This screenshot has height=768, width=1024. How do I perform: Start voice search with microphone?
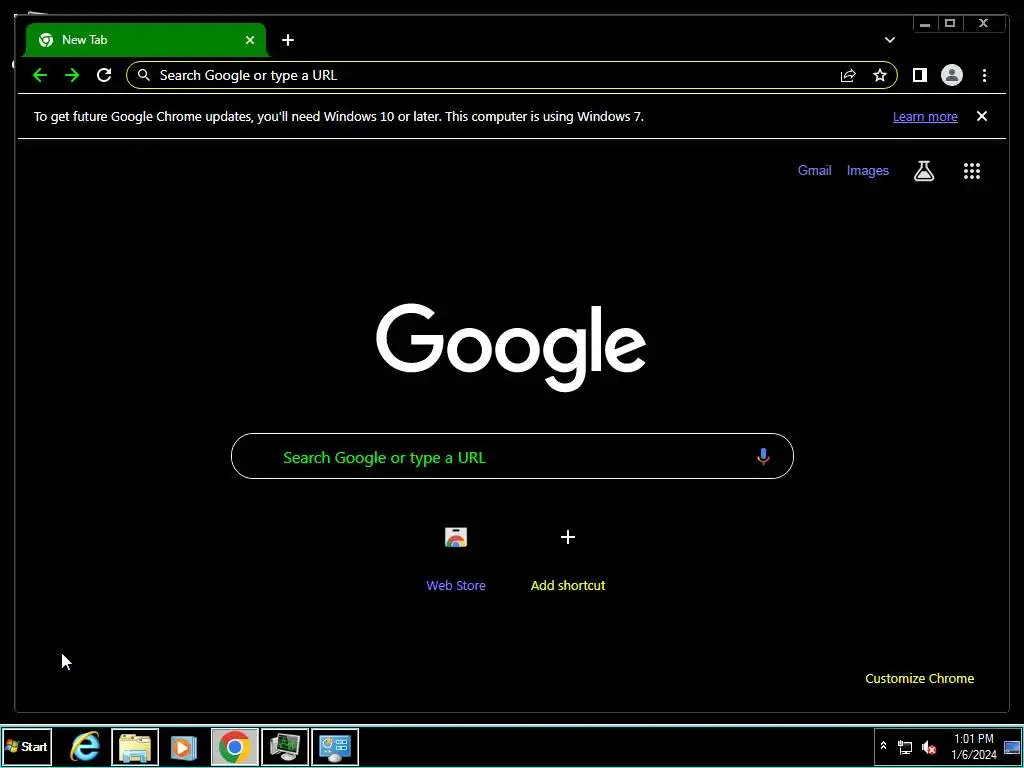[763, 456]
